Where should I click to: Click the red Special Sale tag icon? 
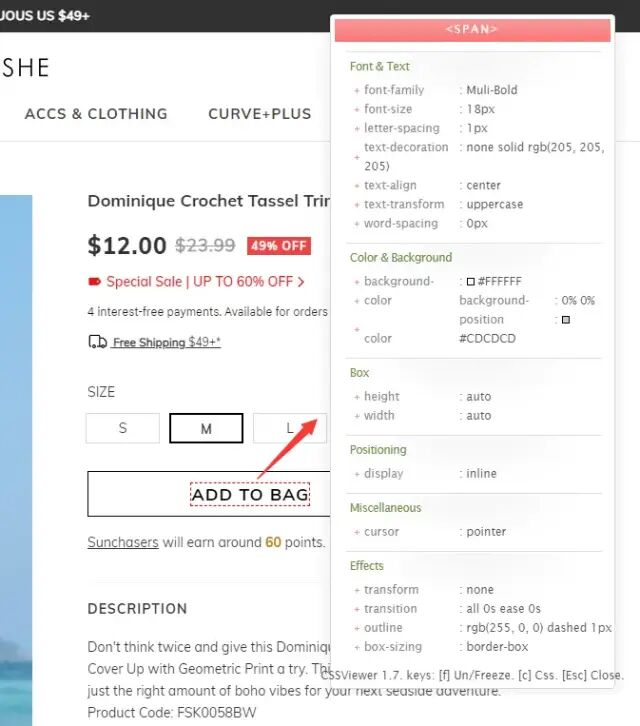(x=95, y=282)
